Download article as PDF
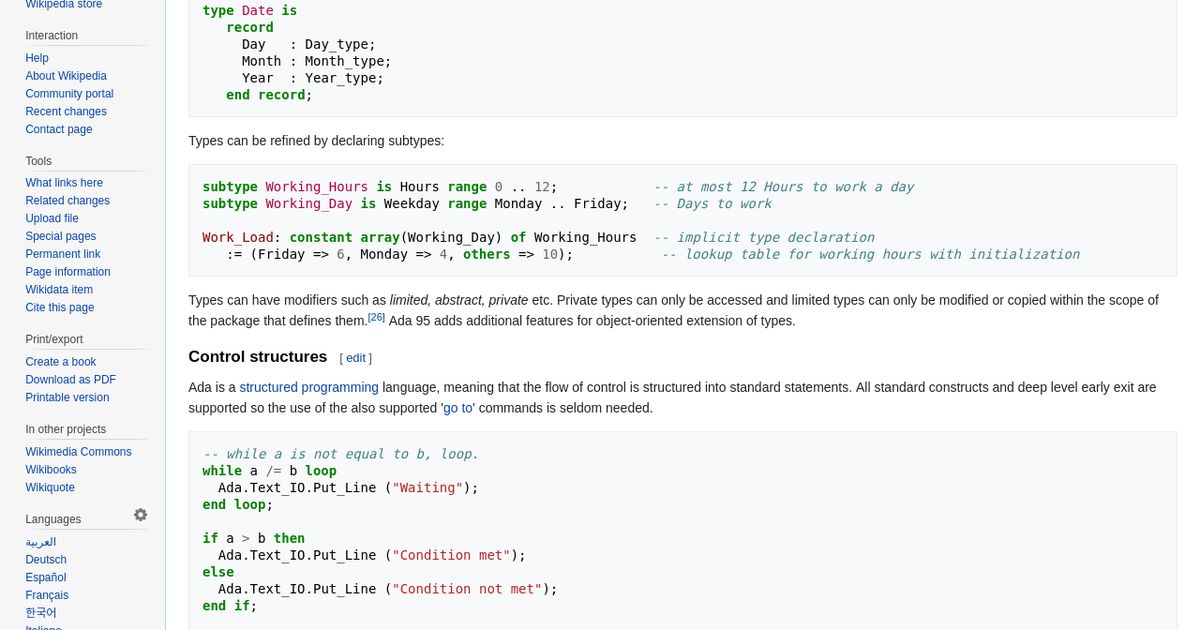This screenshot has height=630, width=1200. coord(70,379)
